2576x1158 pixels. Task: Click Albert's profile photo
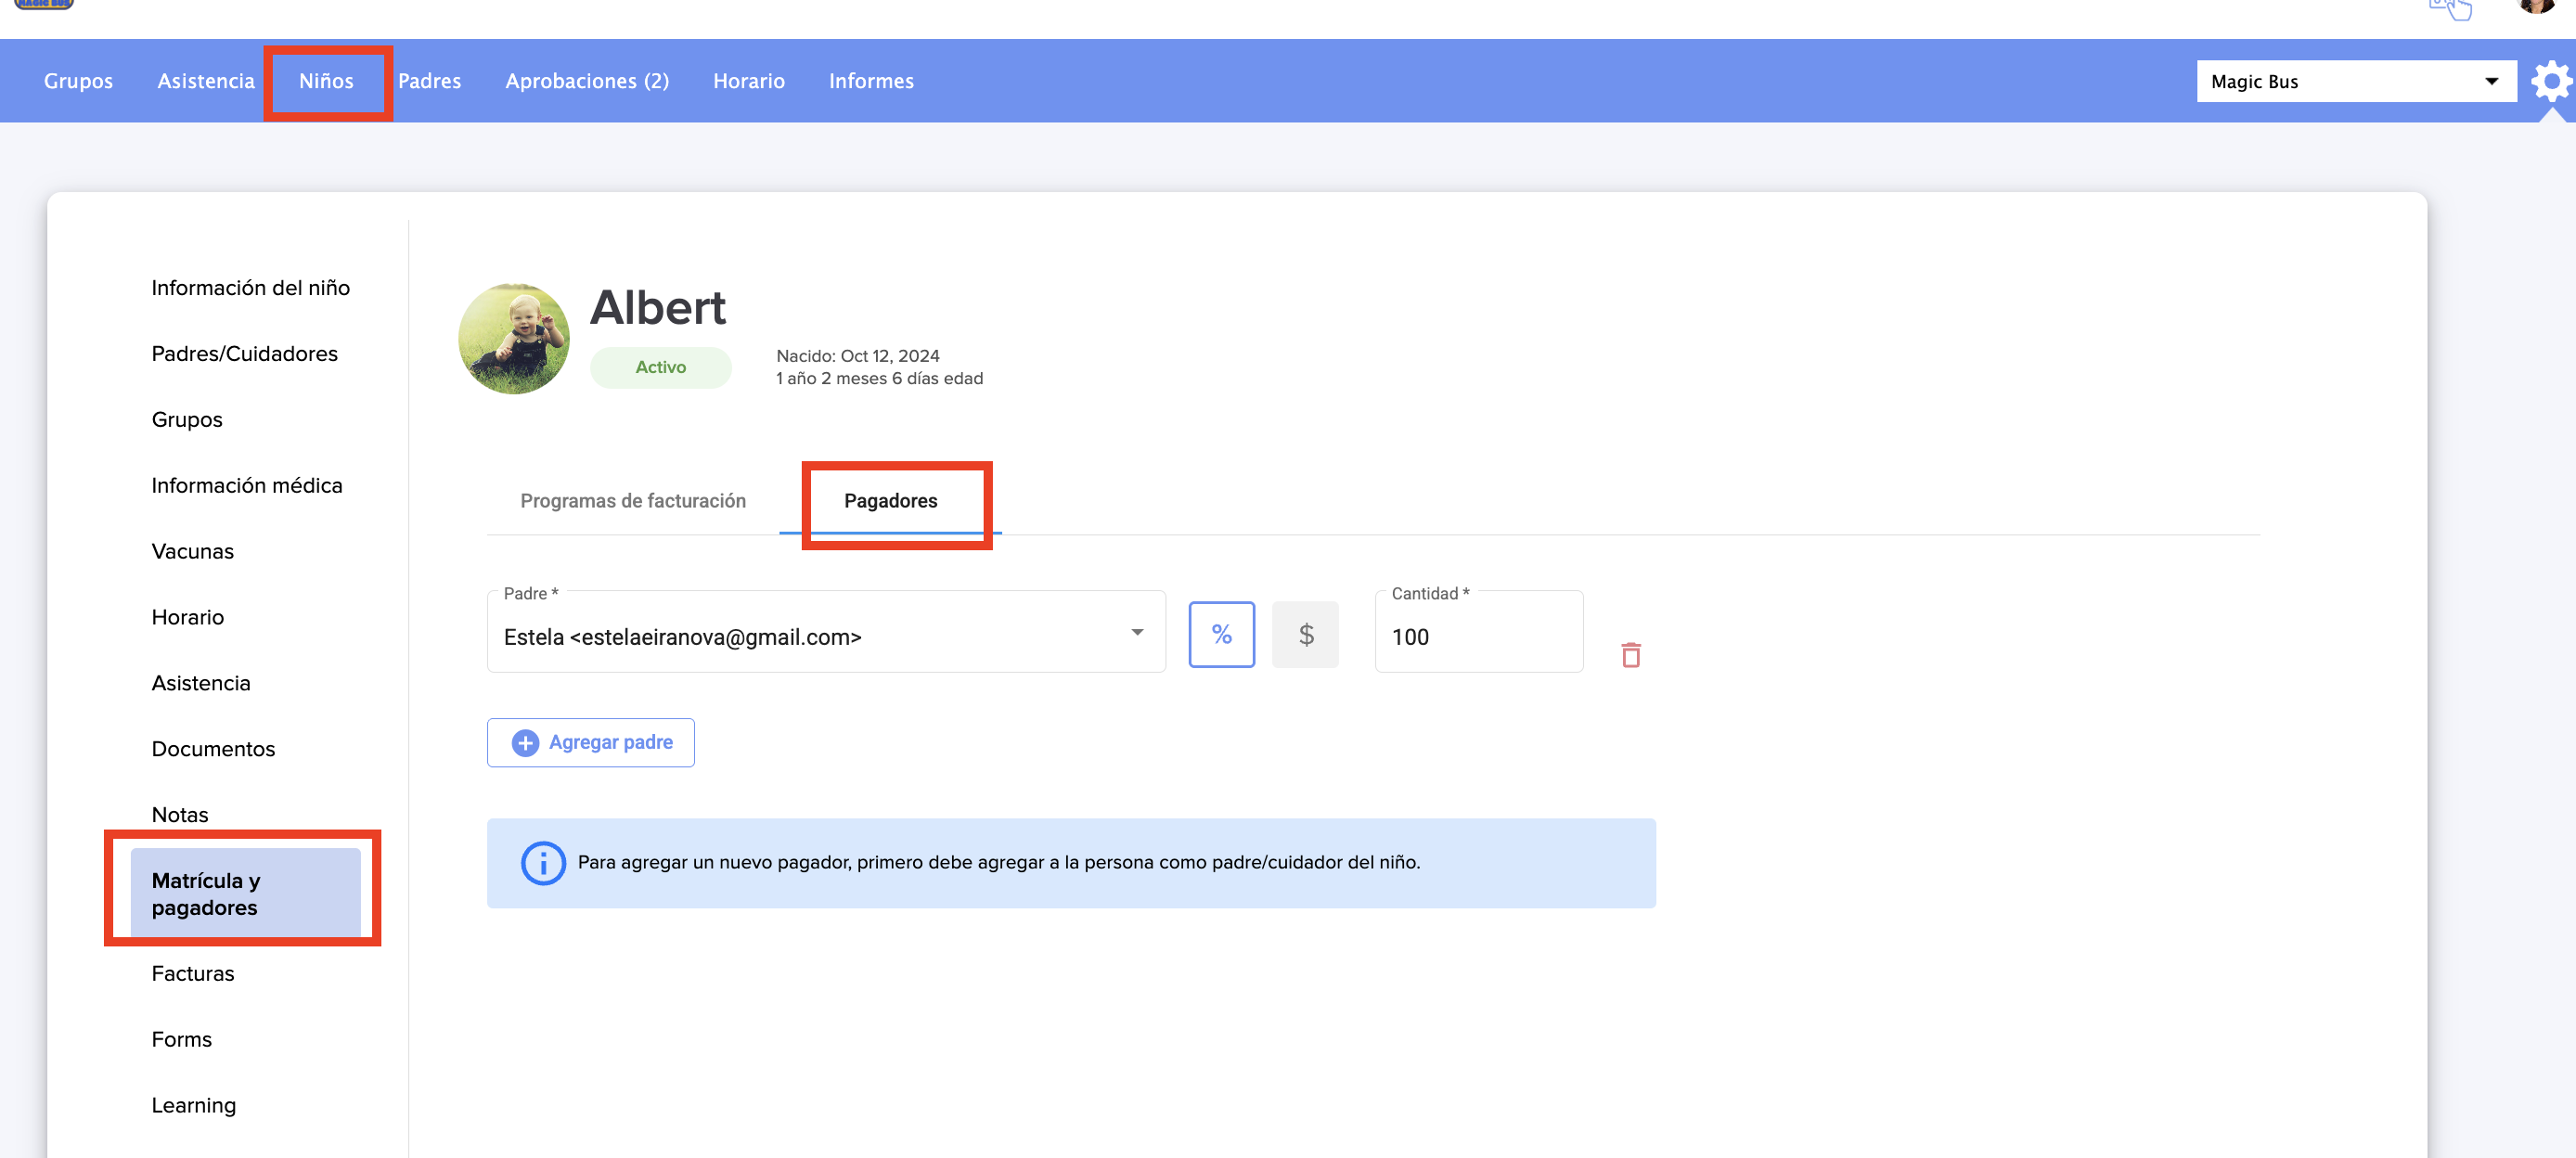(514, 338)
